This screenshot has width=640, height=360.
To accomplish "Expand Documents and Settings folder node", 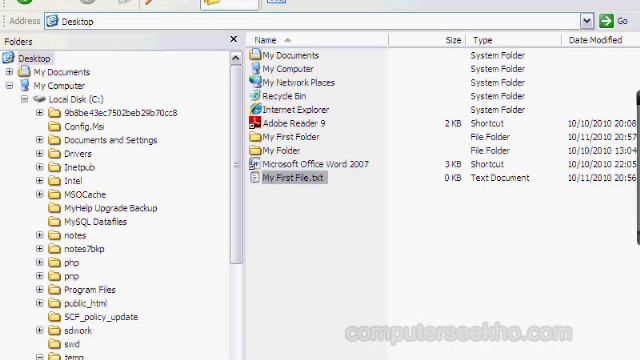I will [40, 140].
